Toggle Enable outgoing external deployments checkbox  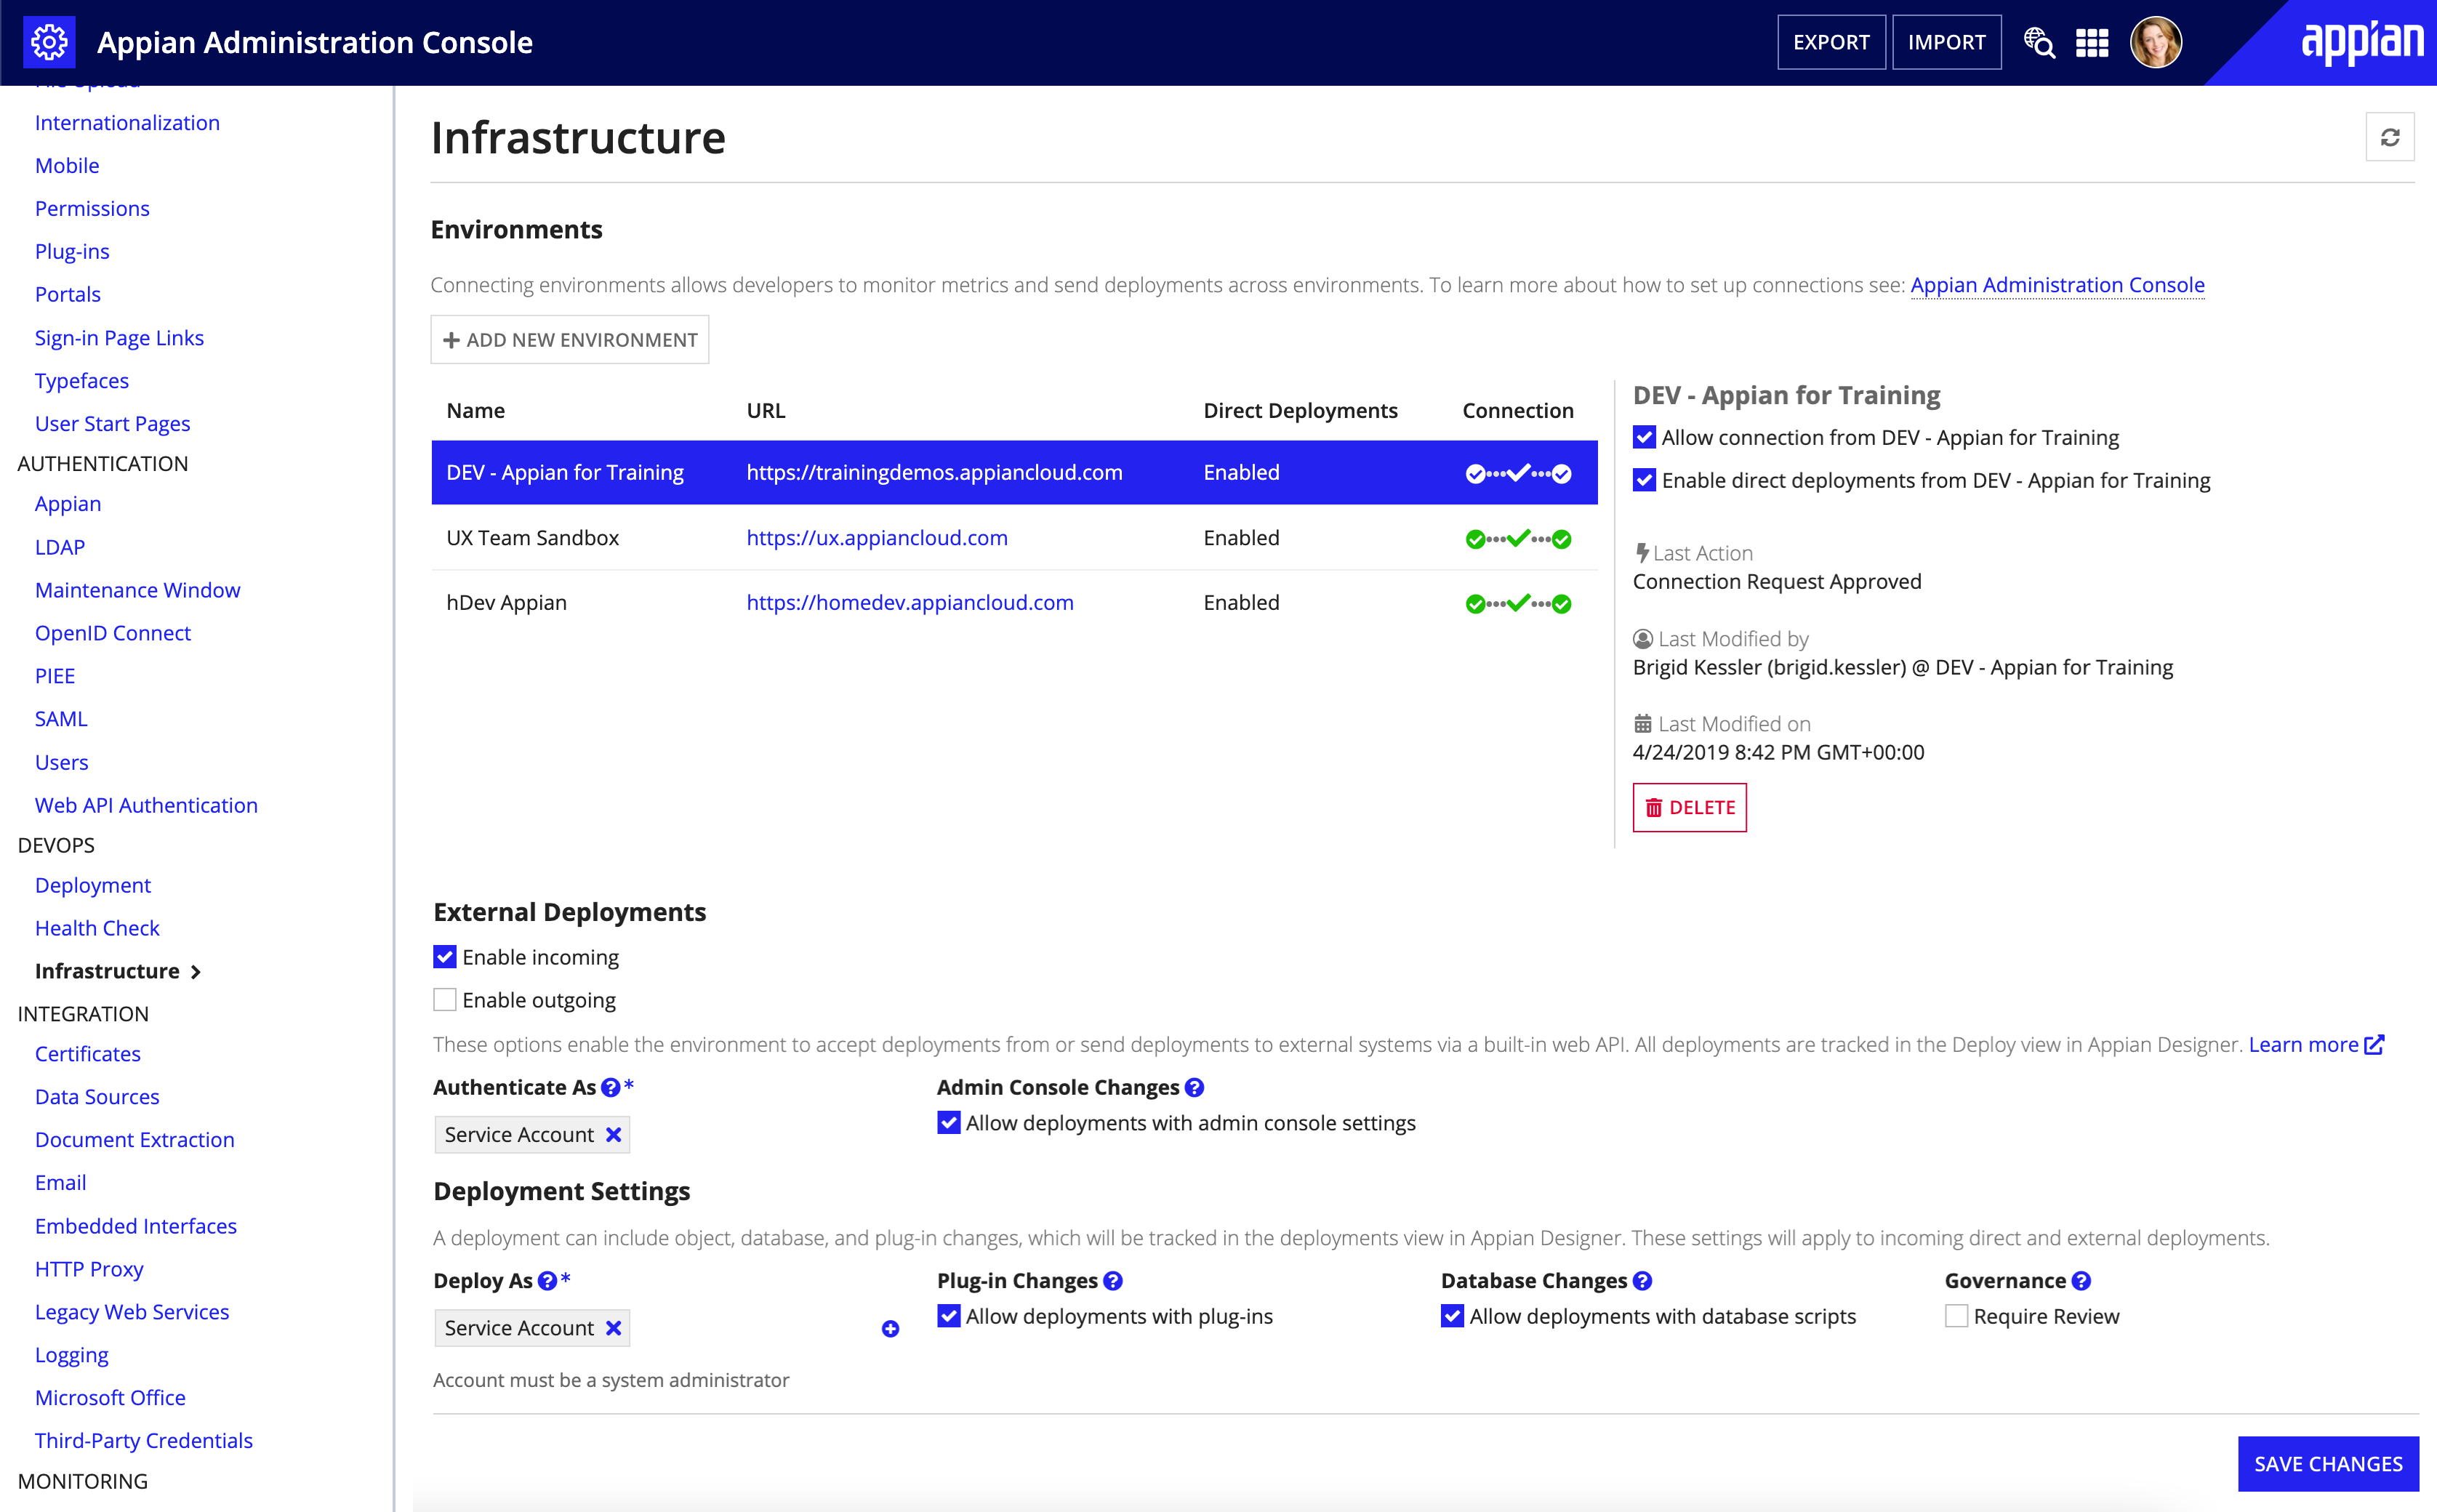(446, 998)
